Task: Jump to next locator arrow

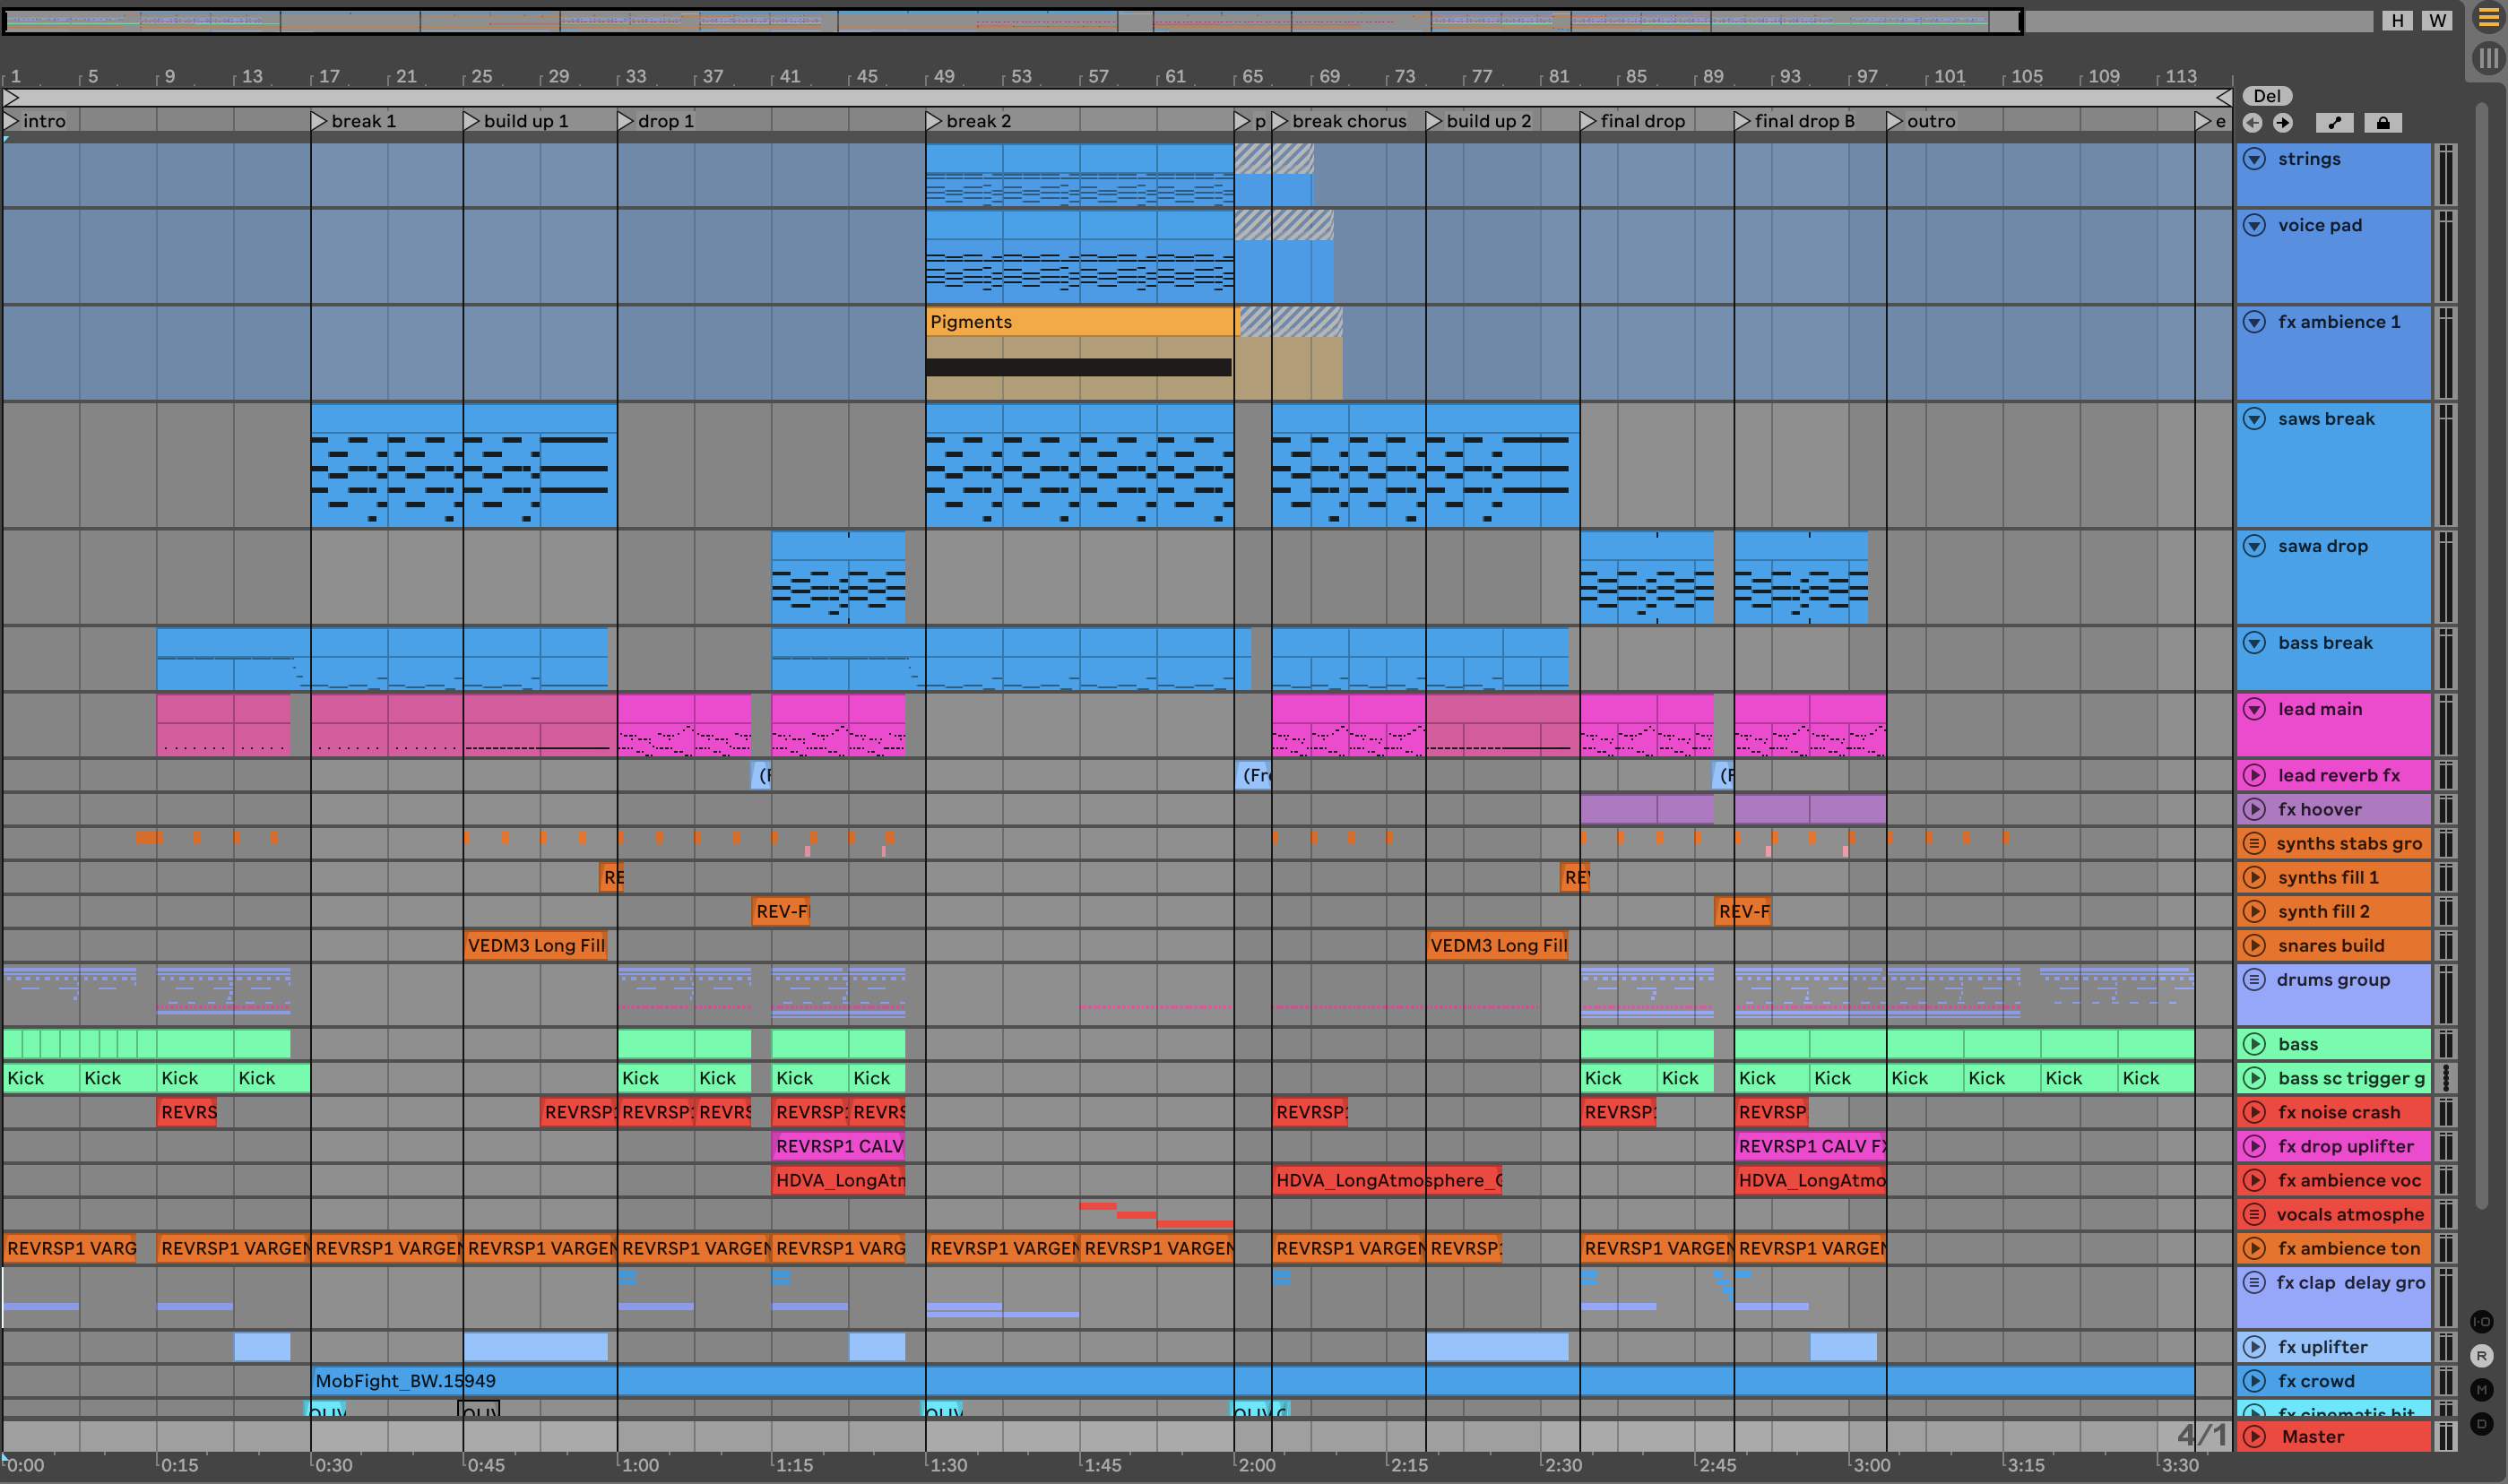Action: pyautogui.click(x=2283, y=123)
